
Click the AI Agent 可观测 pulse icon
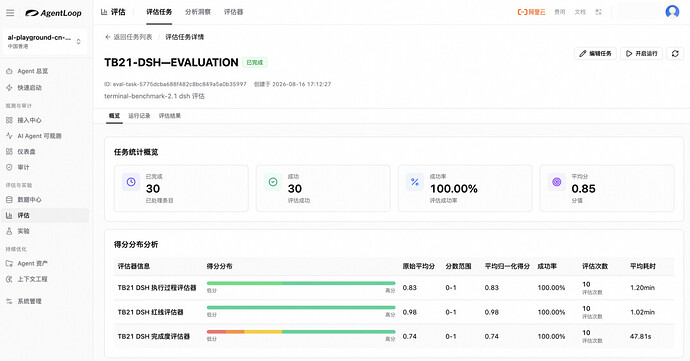pyautogui.click(x=9, y=136)
